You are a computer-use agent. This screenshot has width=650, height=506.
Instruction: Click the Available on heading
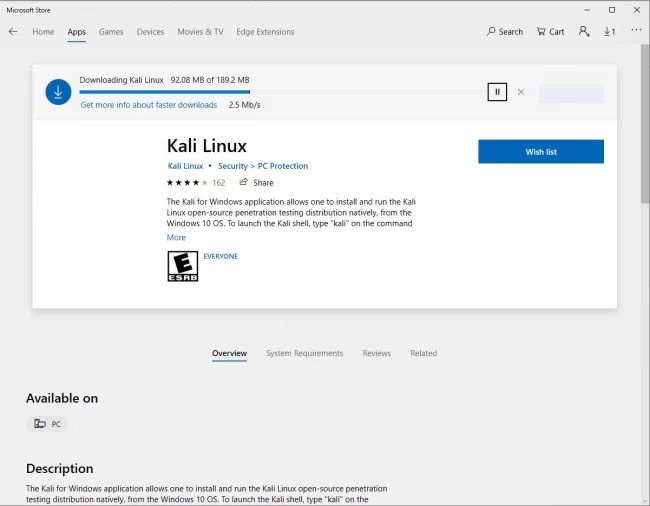62,398
